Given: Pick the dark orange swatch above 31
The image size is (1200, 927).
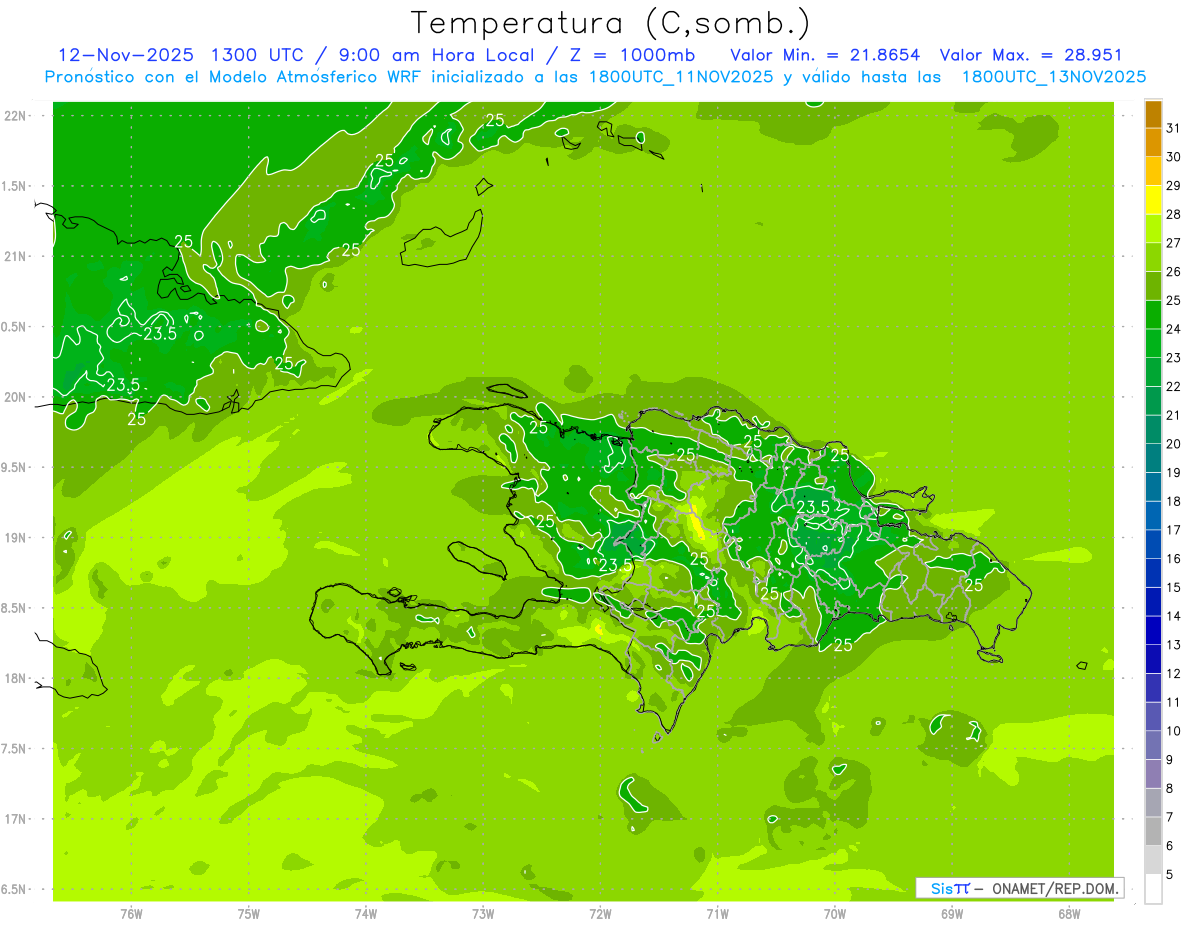Looking at the screenshot, I should (x=1153, y=115).
